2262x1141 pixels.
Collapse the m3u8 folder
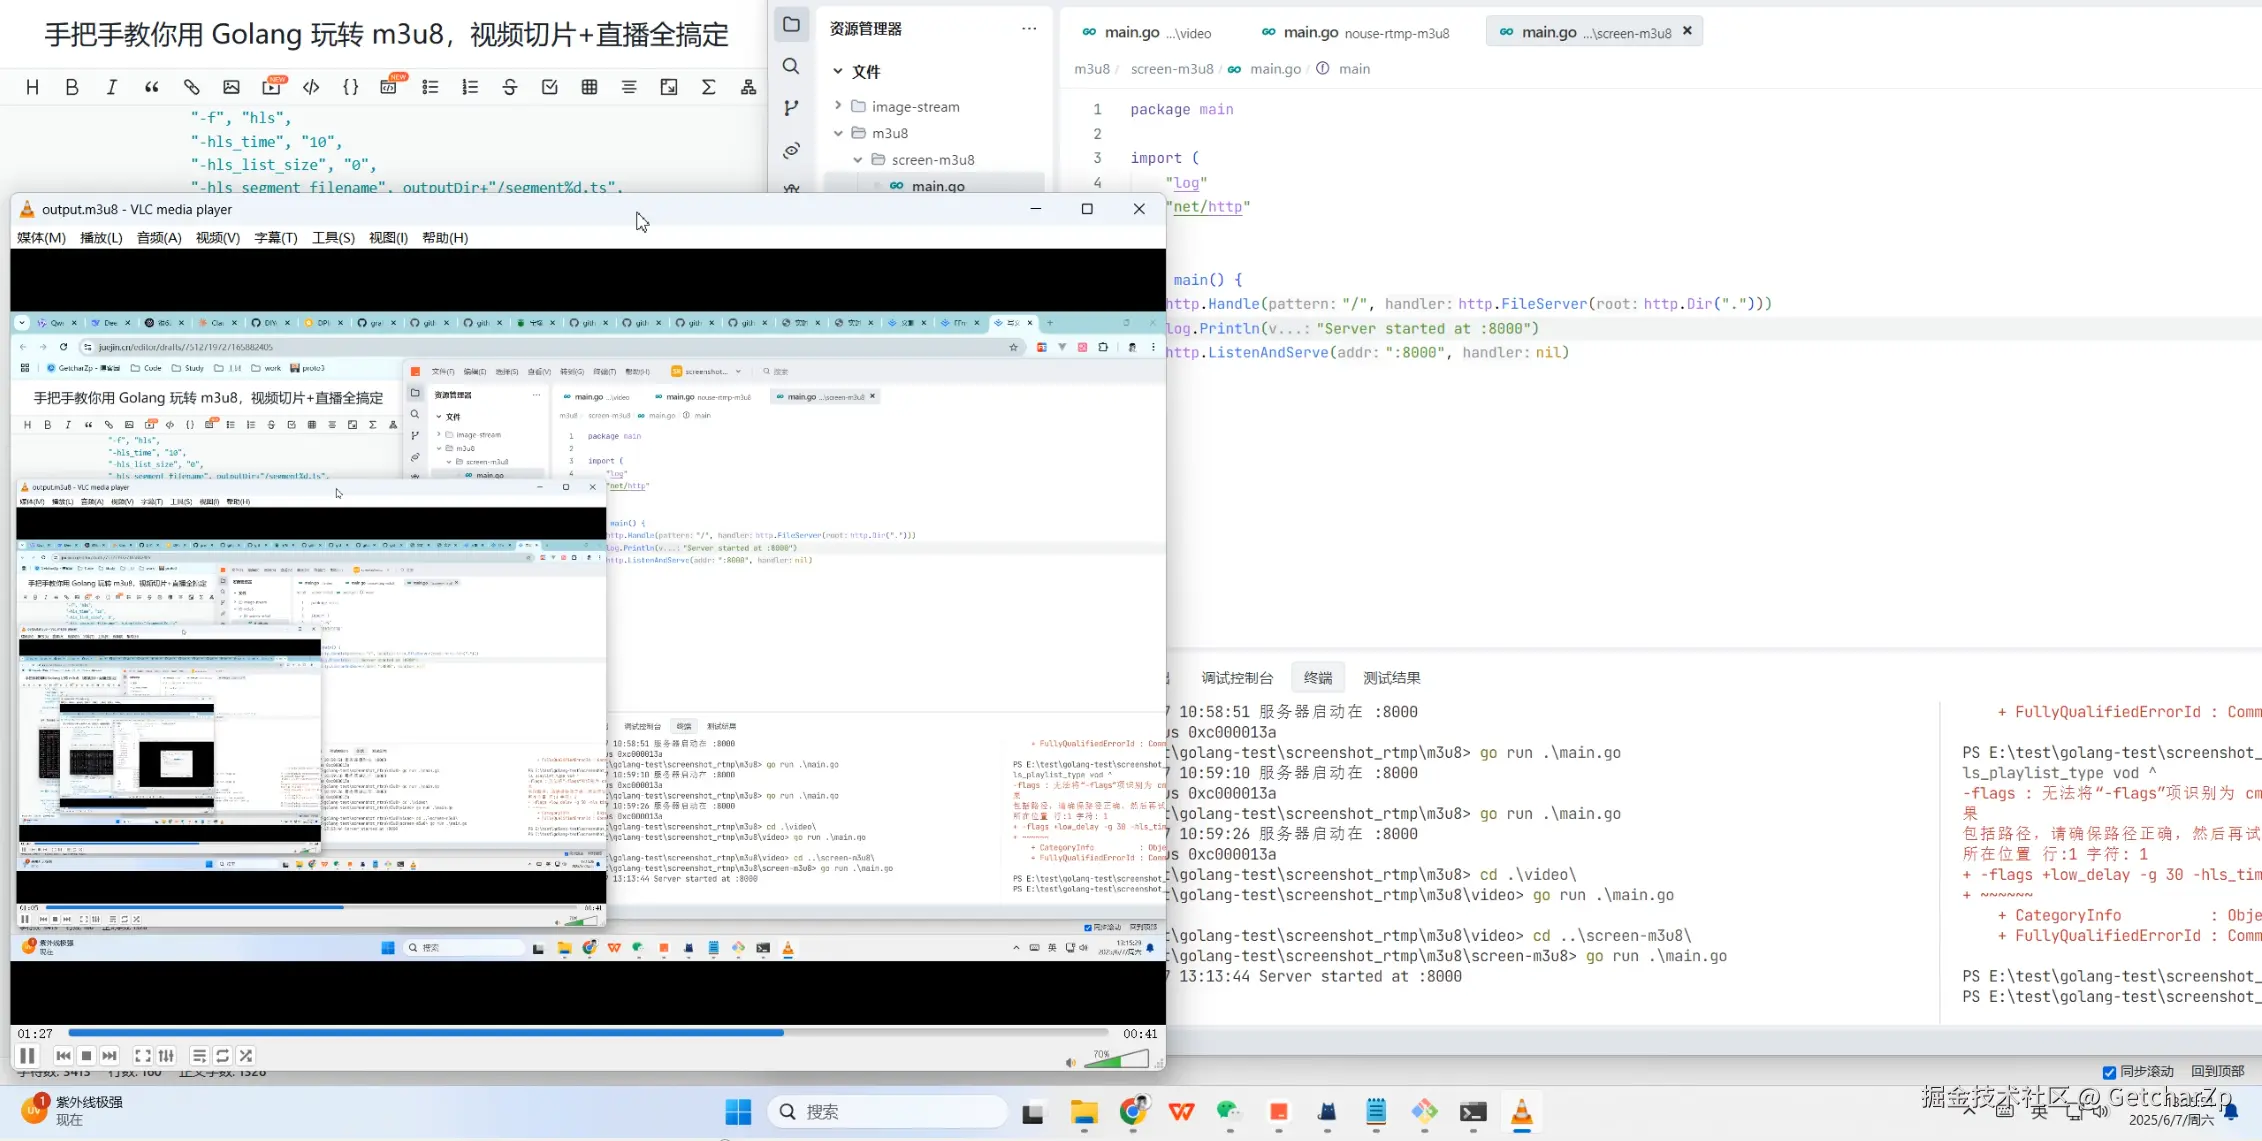(x=838, y=133)
